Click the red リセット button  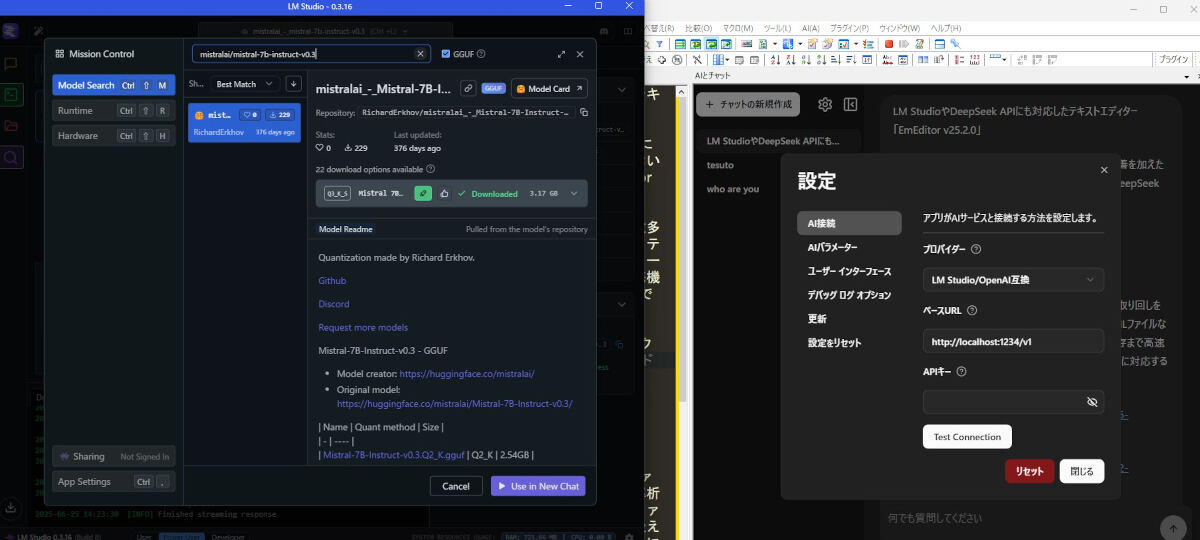pos(1029,471)
